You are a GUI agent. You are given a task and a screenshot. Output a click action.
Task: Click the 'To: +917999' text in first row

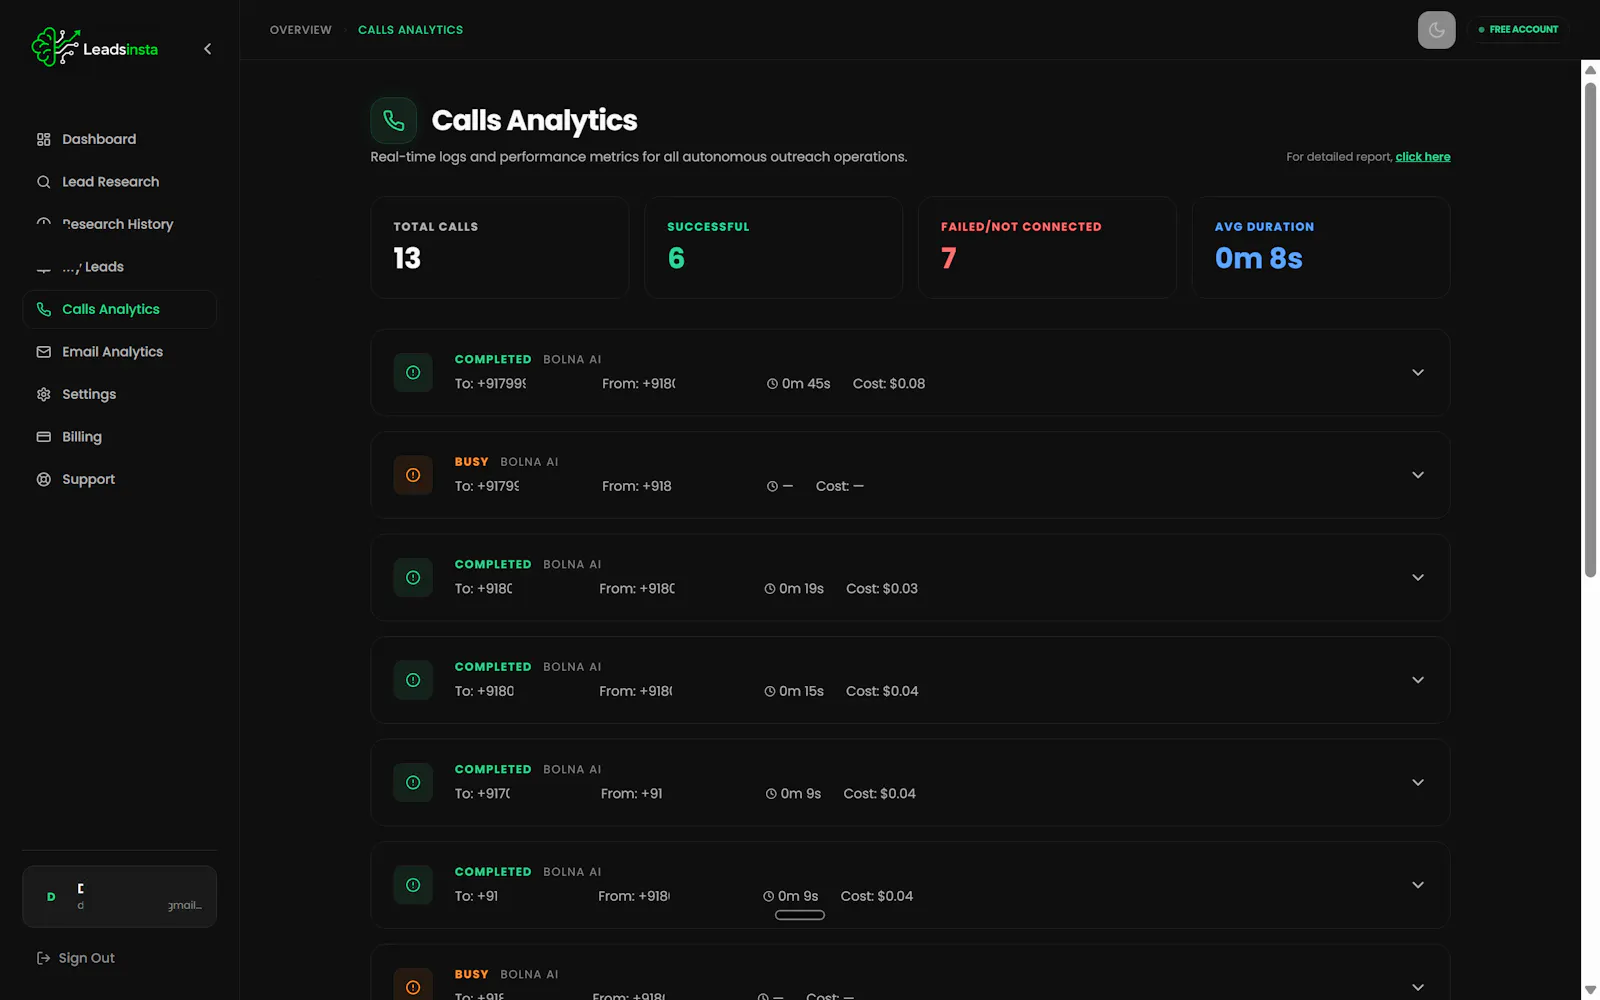pyautogui.click(x=490, y=384)
